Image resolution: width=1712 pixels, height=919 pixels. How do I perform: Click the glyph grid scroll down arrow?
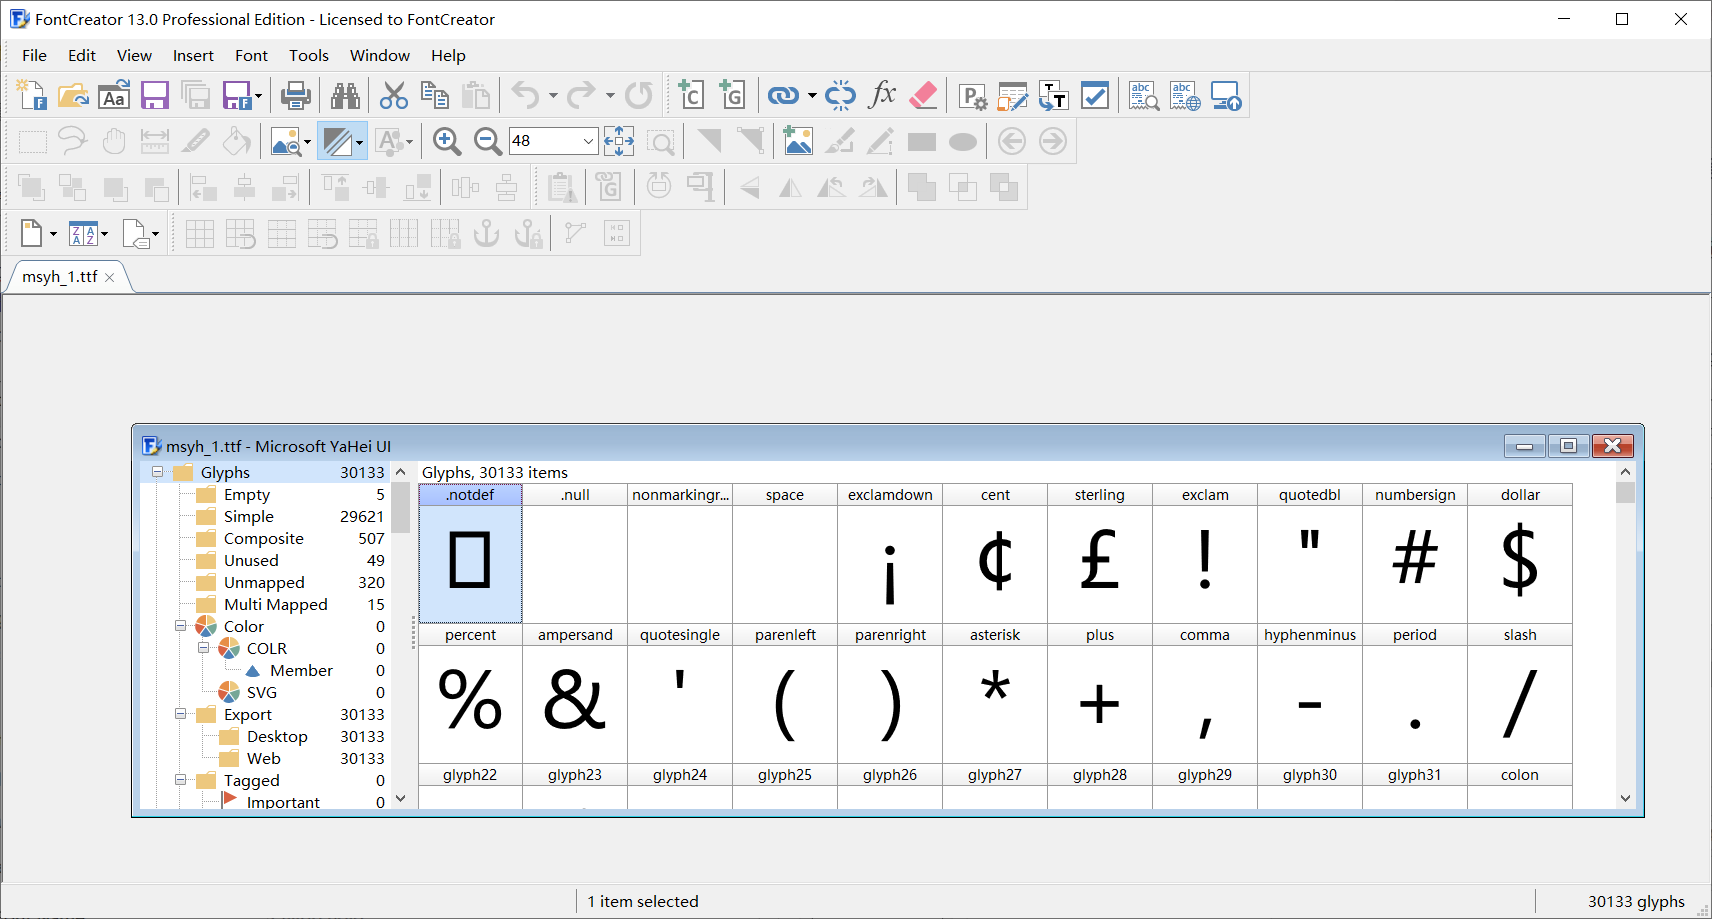click(x=1625, y=798)
